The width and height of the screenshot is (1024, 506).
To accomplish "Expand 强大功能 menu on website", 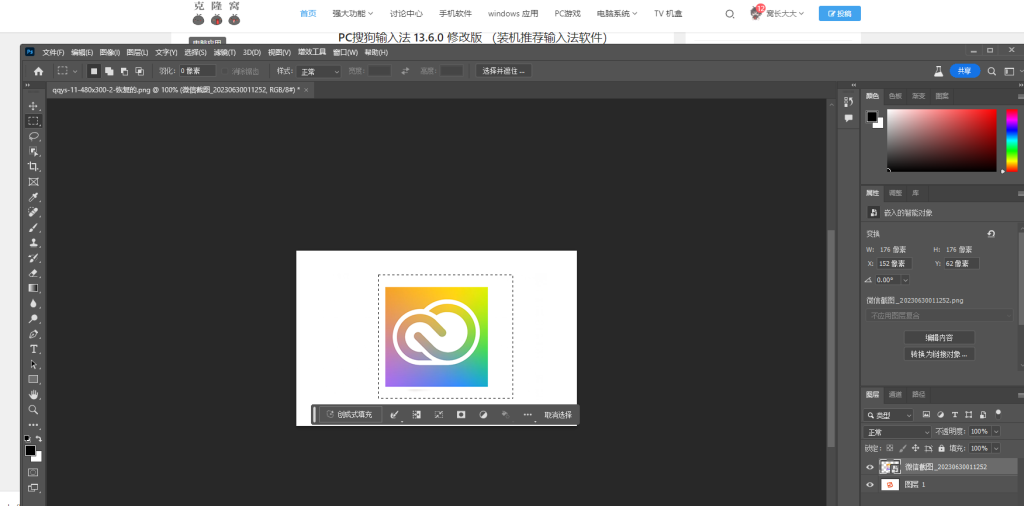I will pos(353,13).
